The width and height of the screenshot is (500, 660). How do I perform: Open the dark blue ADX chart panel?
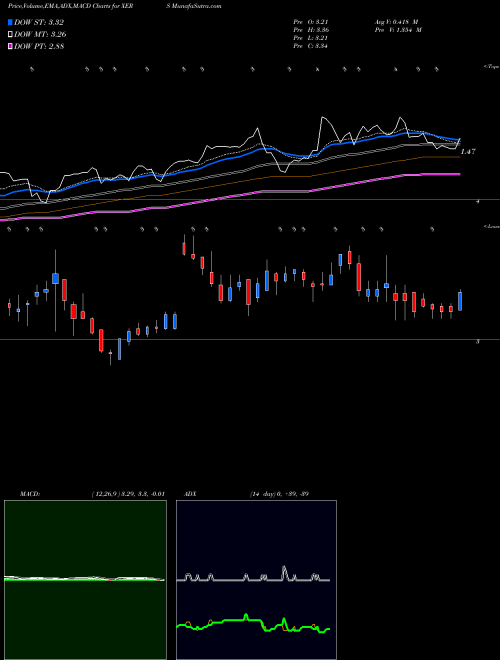pyautogui.click(x=256, y=580)
